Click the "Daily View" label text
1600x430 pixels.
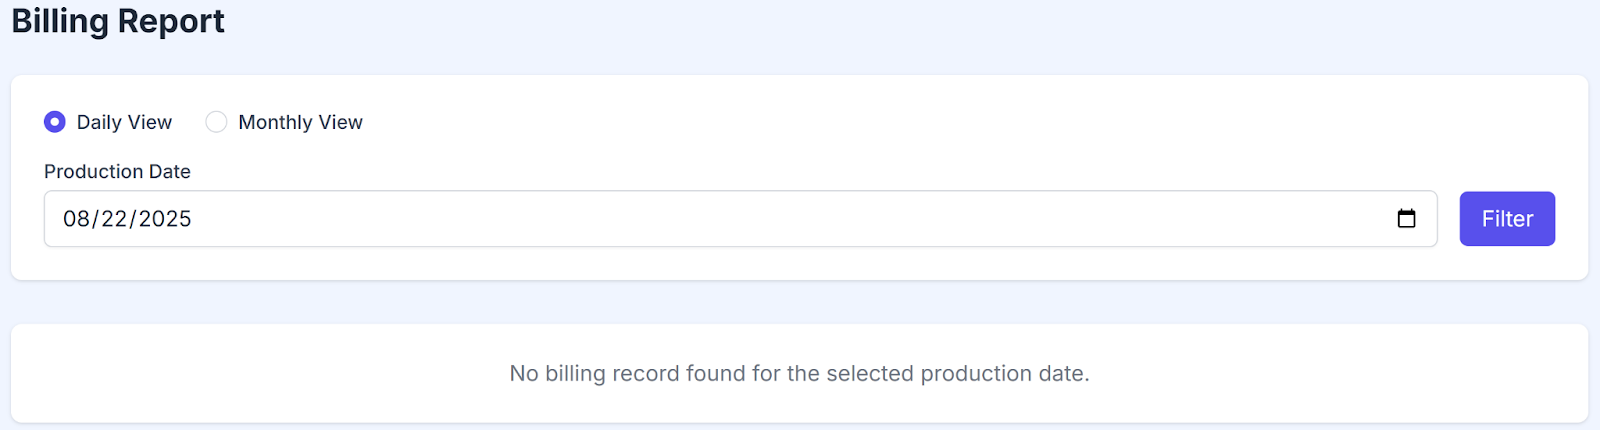[x=124, y=122]
